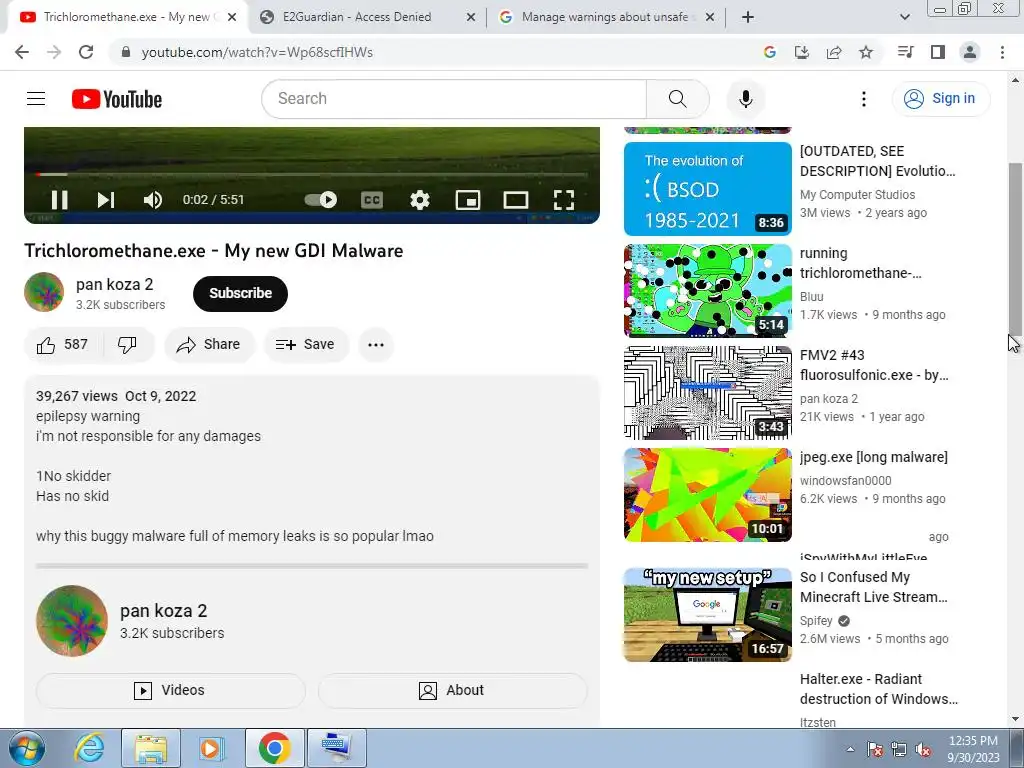The height and width of the screenshot is (768, 1024).
Task: Click the Google icon in address bar
Action: pyautogui.click(x=770, y=52)
